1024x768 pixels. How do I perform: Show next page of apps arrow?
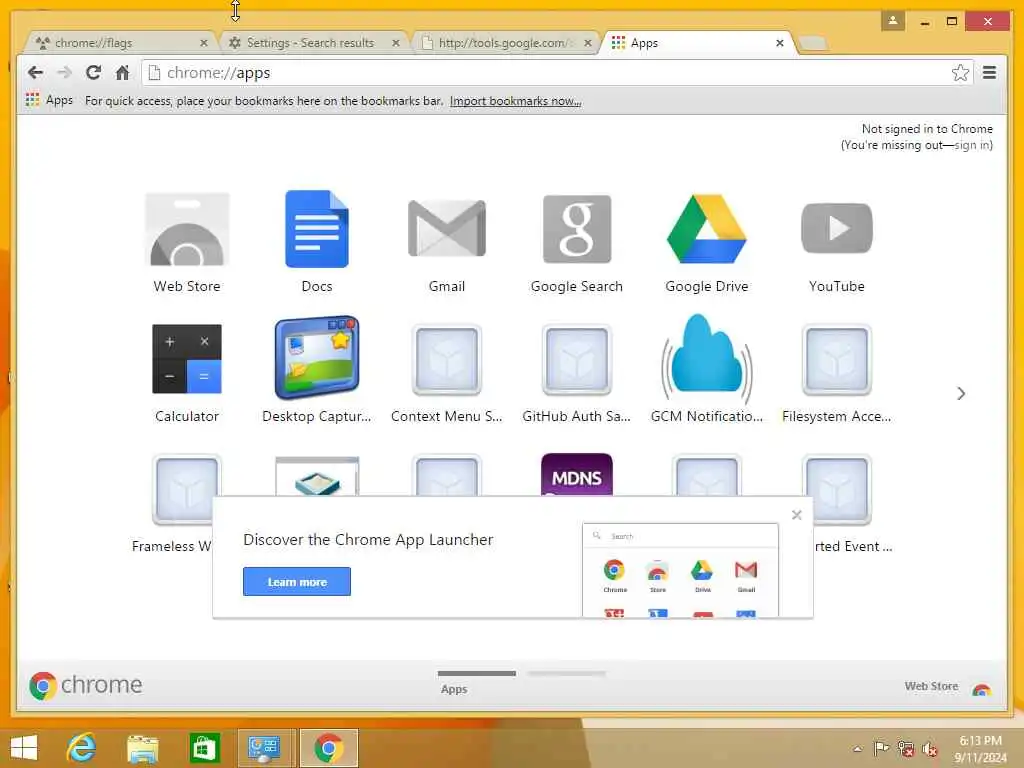coord(961,393)
